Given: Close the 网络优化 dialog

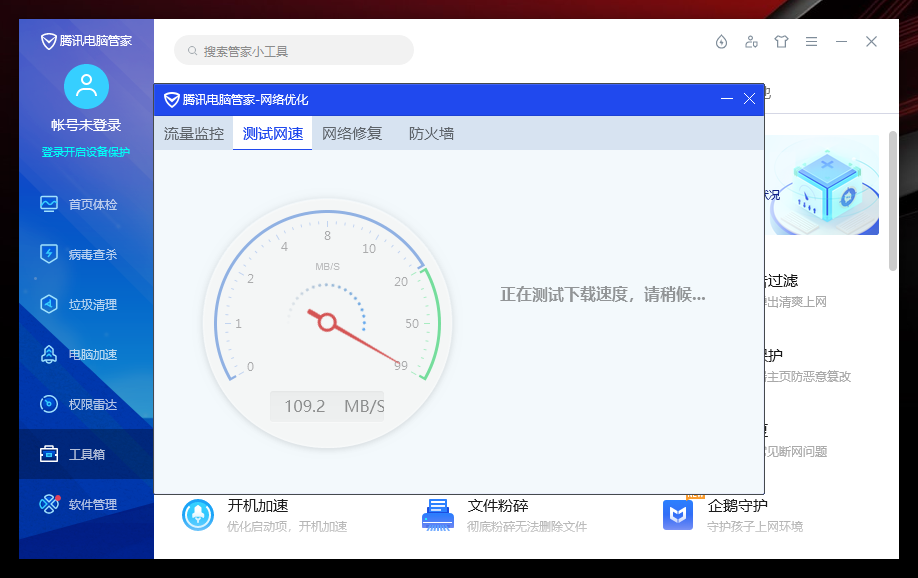Looking at the screenshot, I should (749, 99).
